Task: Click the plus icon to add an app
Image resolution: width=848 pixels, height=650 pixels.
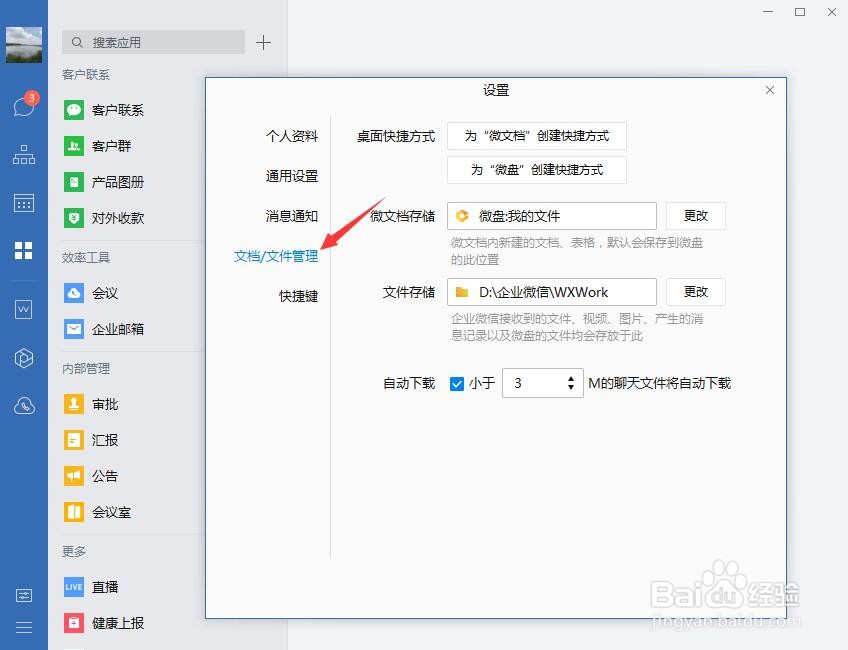Action: coord(263,42)
